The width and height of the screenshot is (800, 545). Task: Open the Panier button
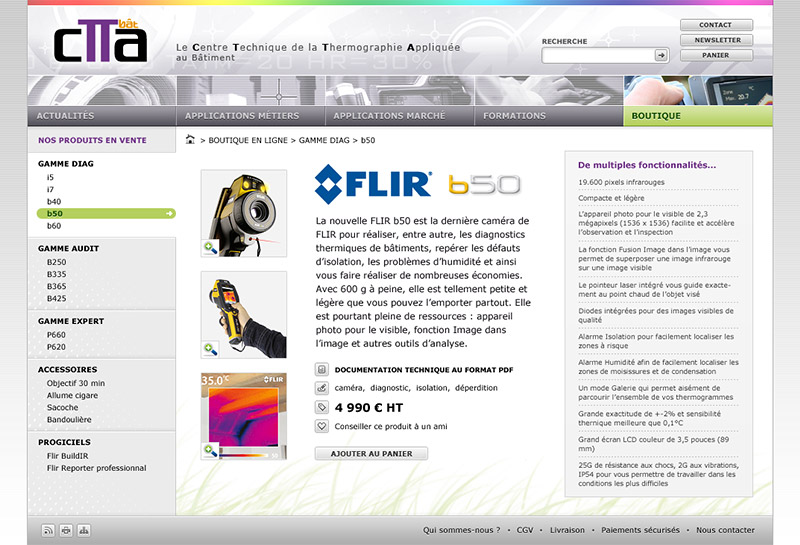(x=716, y=55)
